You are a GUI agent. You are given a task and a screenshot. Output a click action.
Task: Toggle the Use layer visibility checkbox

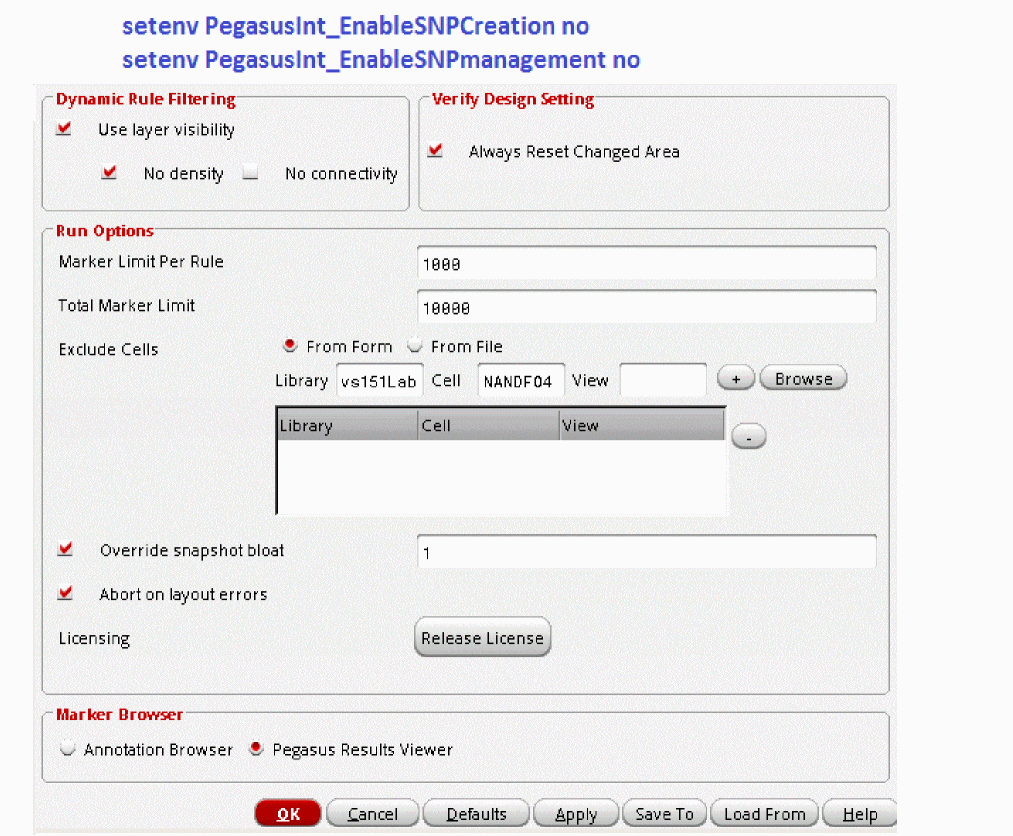tap(64, 129)
